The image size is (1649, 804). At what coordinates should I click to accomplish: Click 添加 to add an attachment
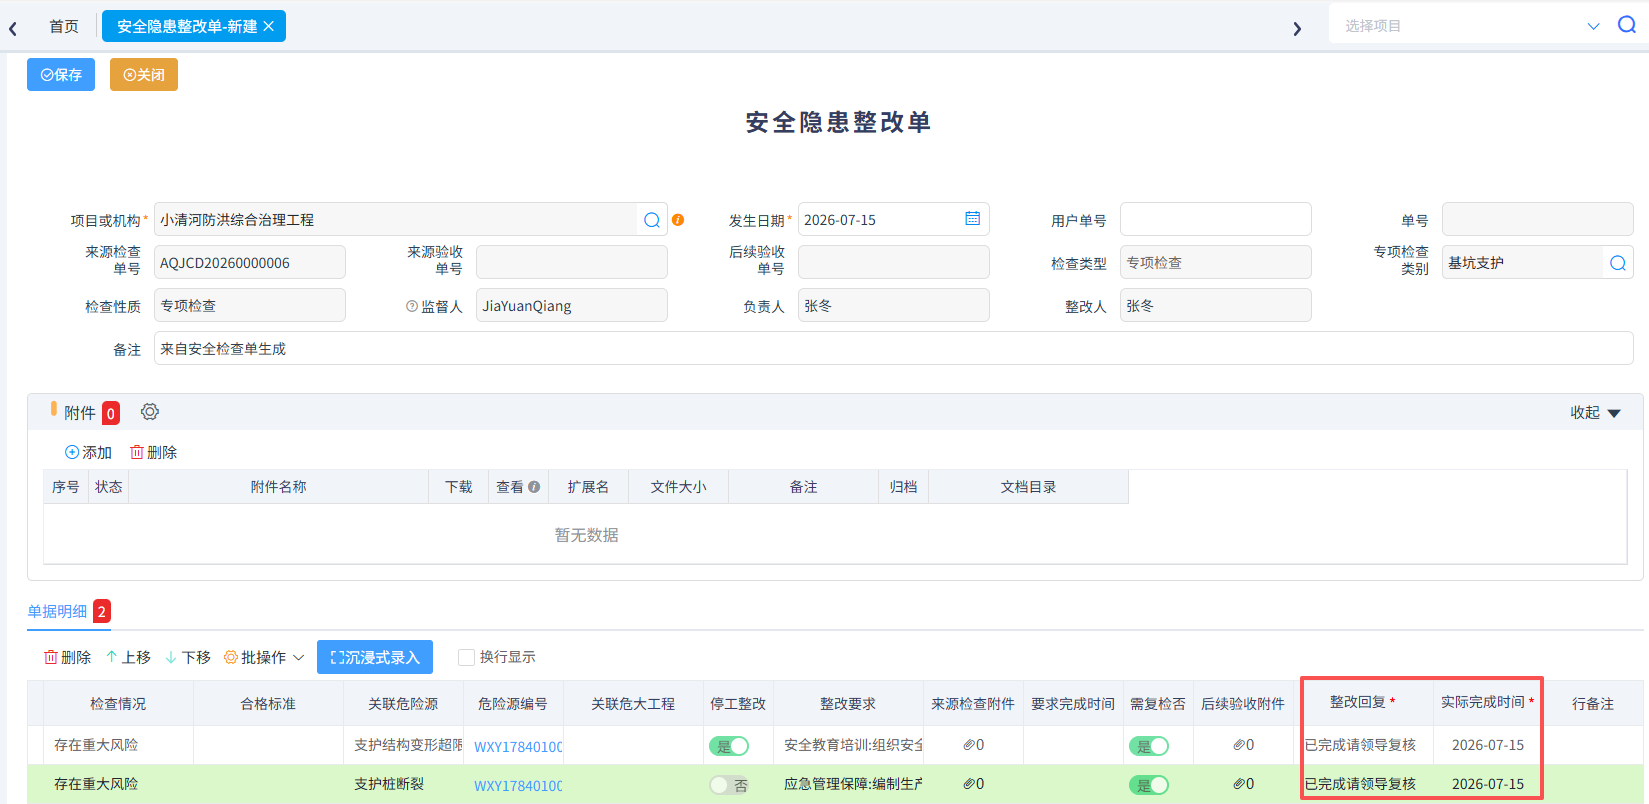pyautogui.click(x=88, y=453)
